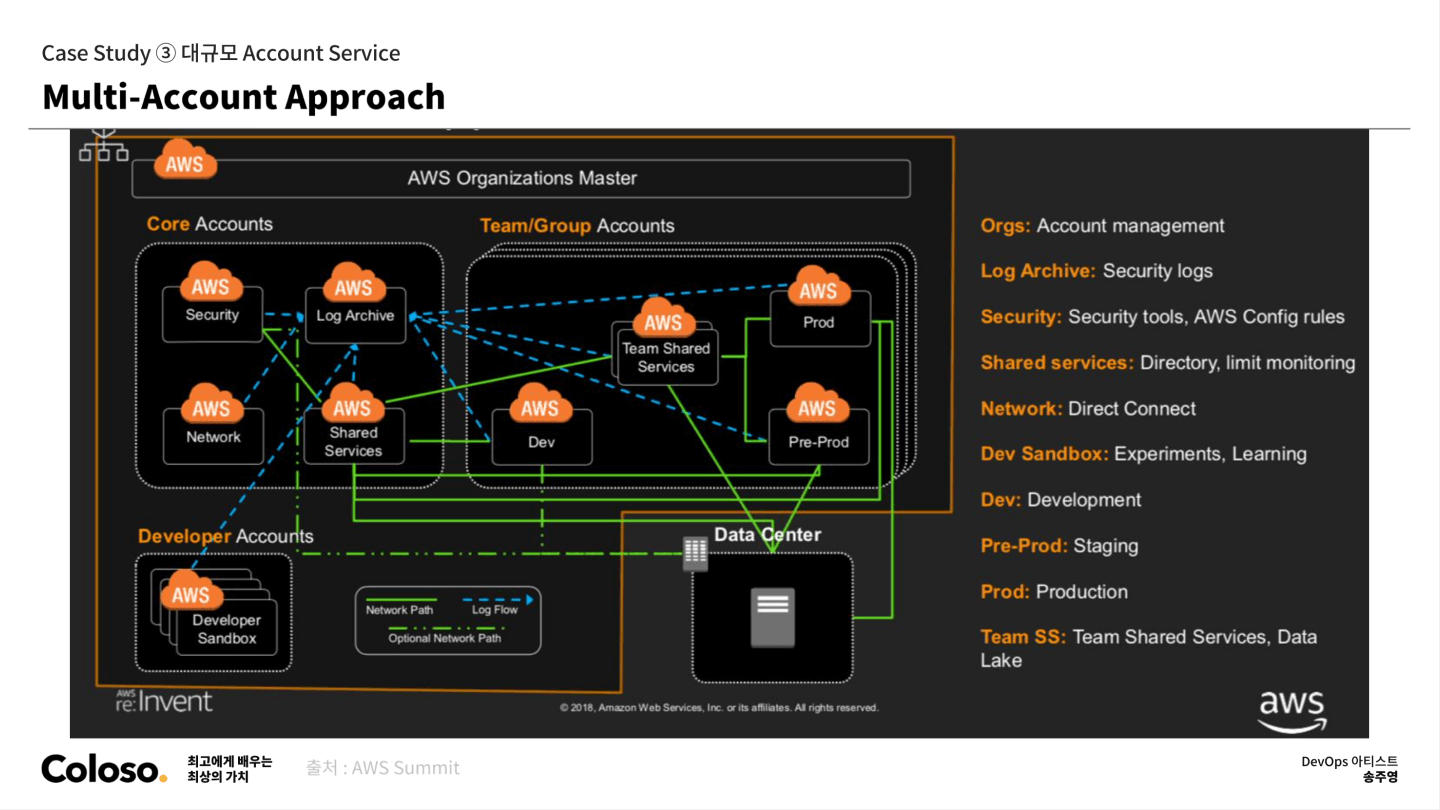Click the Network account box in Core Accounts
The image size is (1440, 810).
click(x=213, y=437)
